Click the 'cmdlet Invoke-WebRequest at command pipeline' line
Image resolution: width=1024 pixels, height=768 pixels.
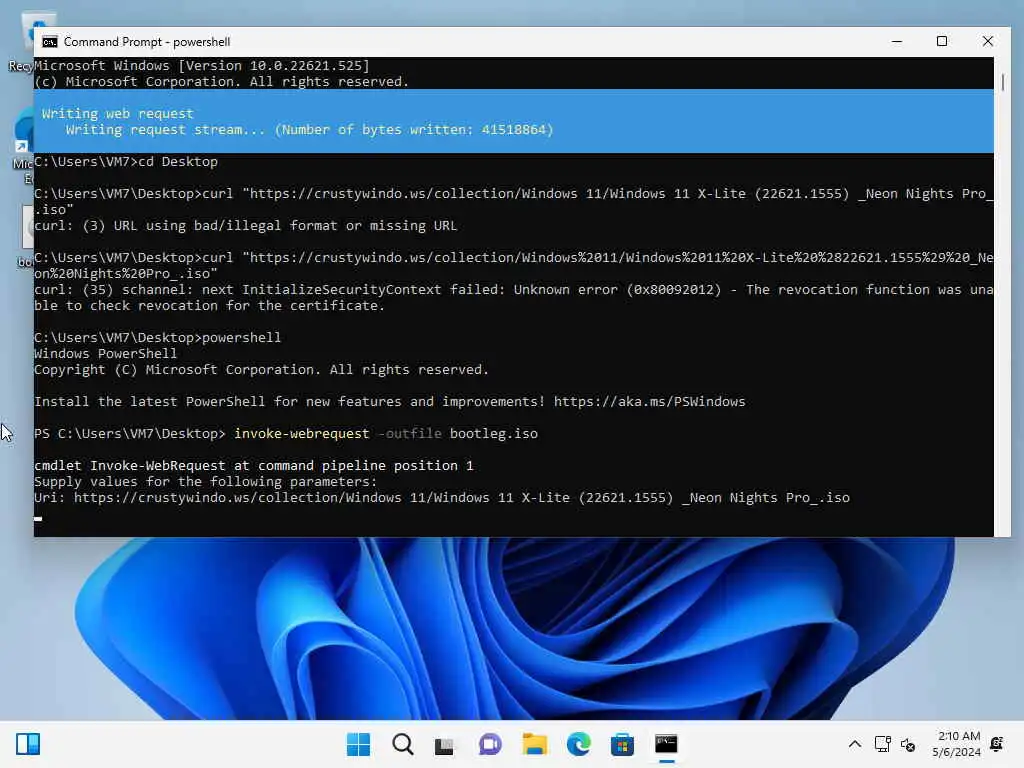(x=253, y=466)
